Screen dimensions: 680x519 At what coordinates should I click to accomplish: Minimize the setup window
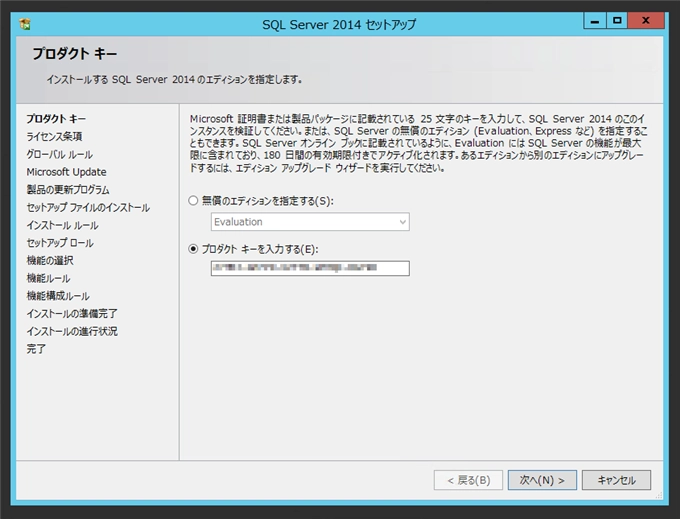pyautogui.click(x=595, y=20)
